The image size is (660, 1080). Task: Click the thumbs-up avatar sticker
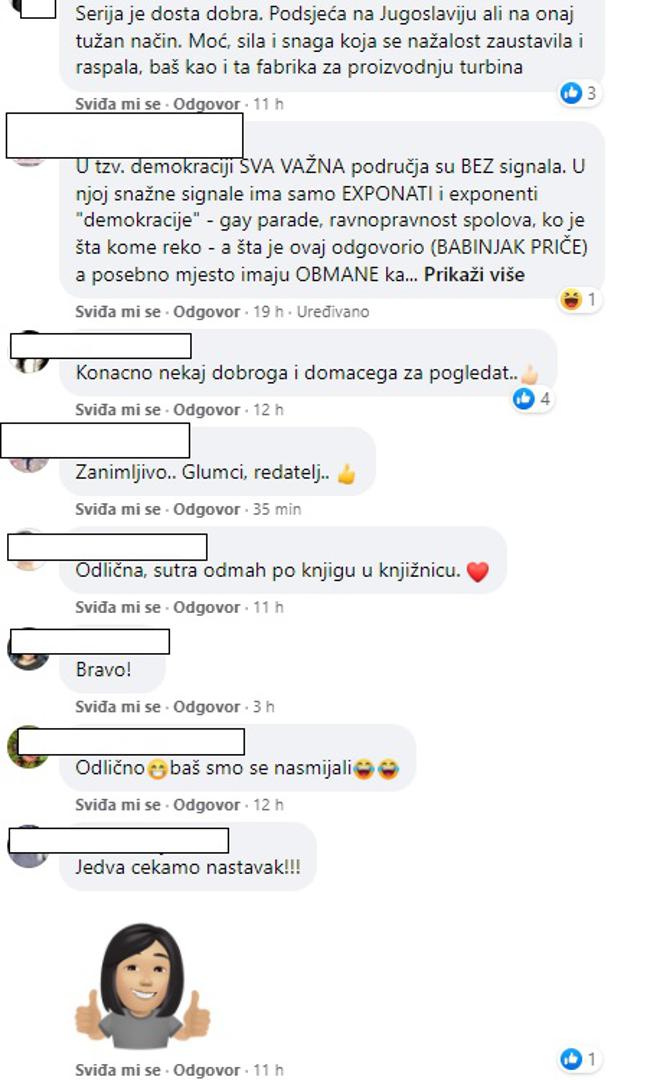click(143, 985)
